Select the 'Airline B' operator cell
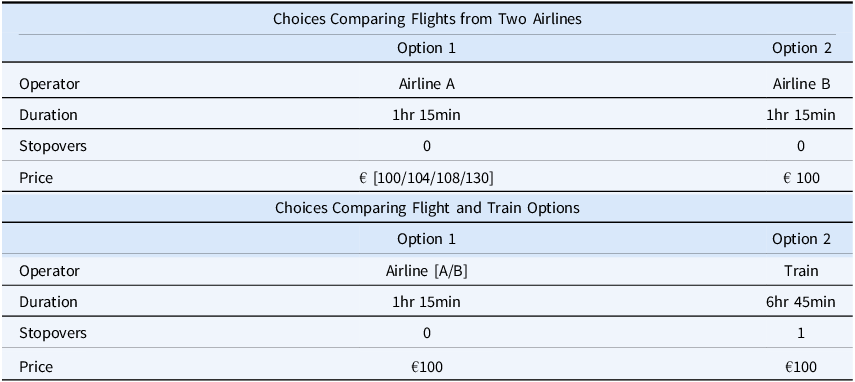 pos(801,84)
